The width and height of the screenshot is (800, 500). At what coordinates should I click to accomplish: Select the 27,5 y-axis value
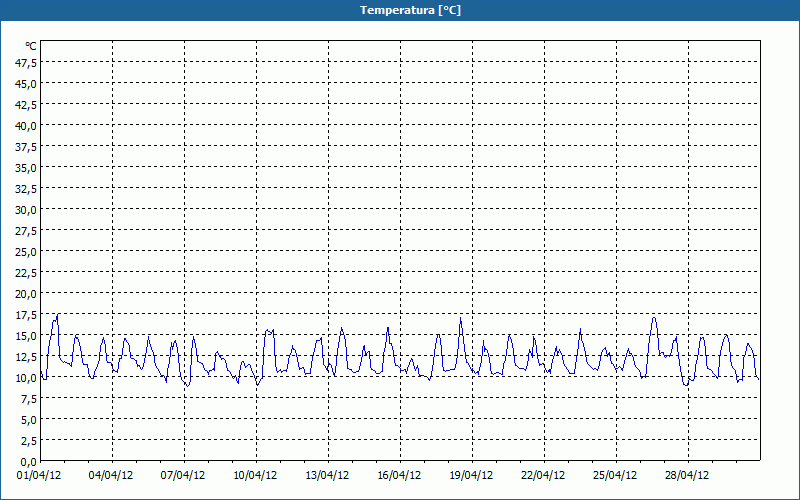pos(26,231)
